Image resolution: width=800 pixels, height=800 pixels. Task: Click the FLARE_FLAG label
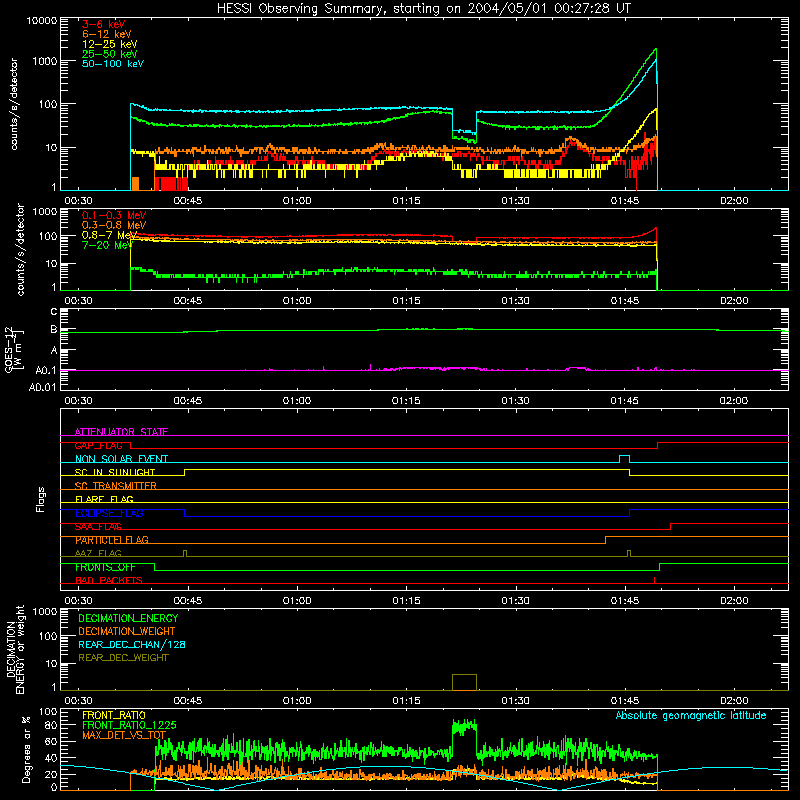104,499
